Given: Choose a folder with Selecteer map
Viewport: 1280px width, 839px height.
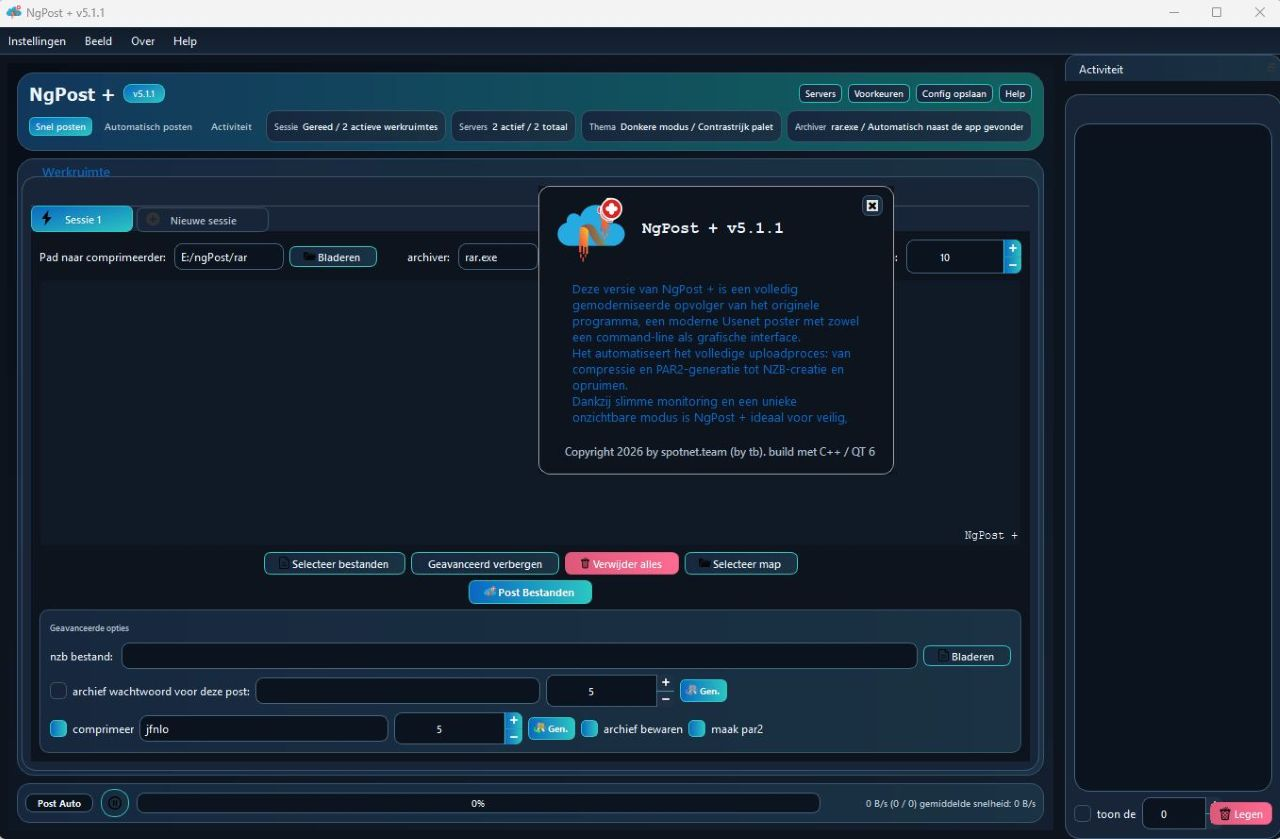Looking at the screenshot, I should [740, 564].
